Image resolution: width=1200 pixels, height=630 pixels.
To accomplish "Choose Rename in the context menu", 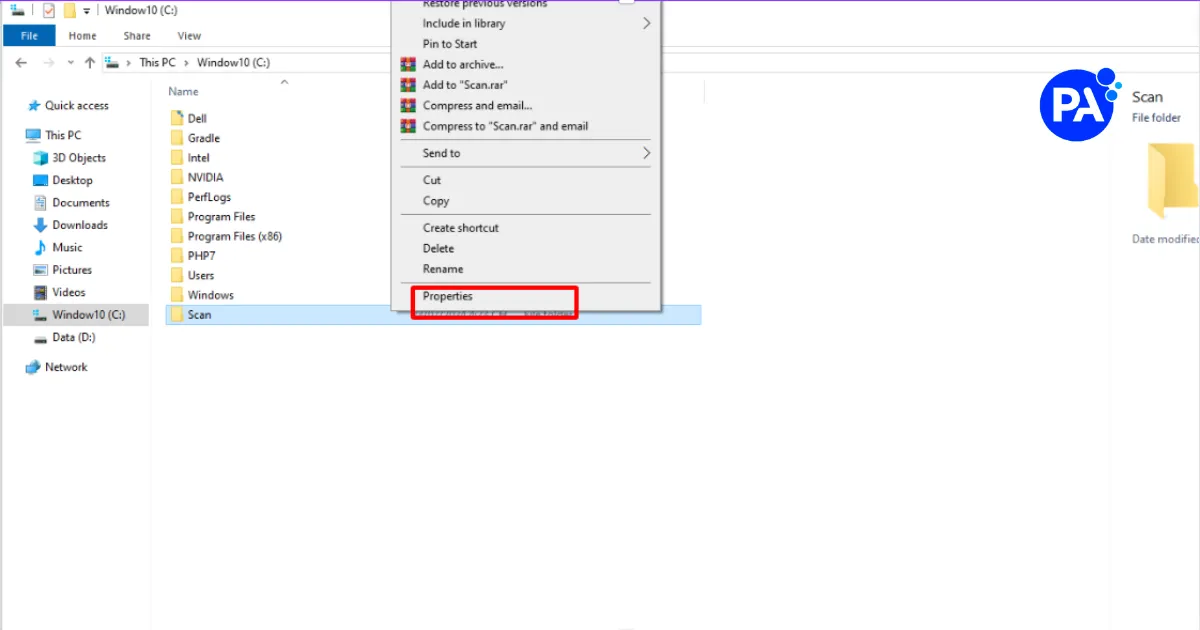I will click(x=525, y=269).
